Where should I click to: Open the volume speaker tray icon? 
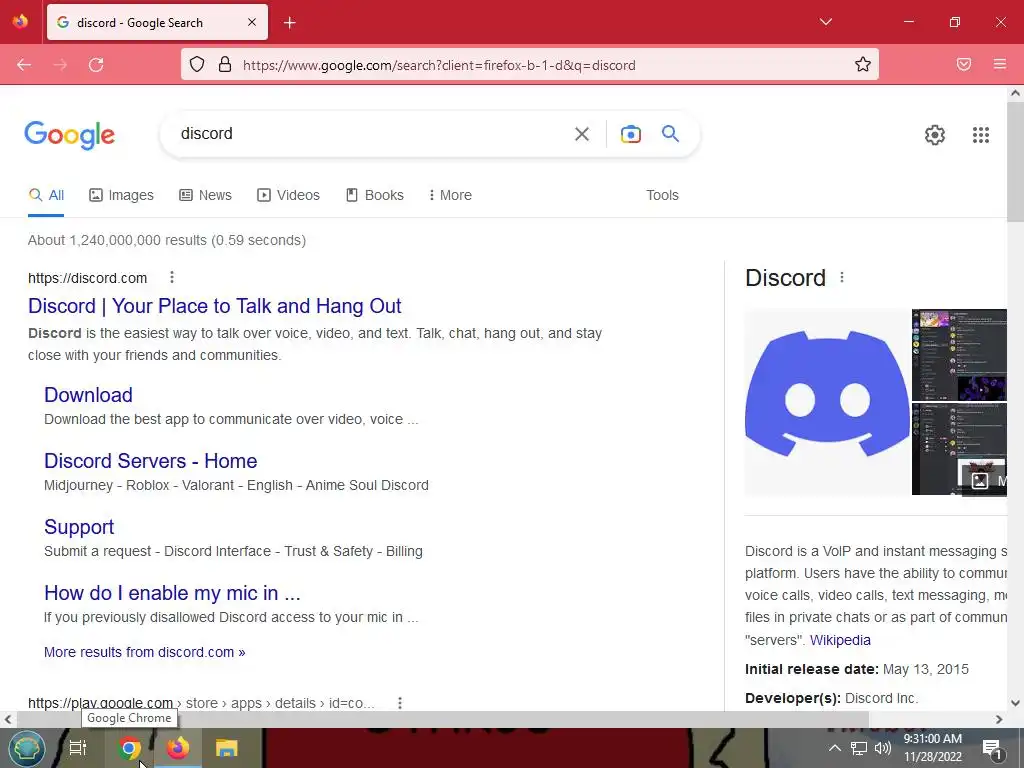point(882,748)
